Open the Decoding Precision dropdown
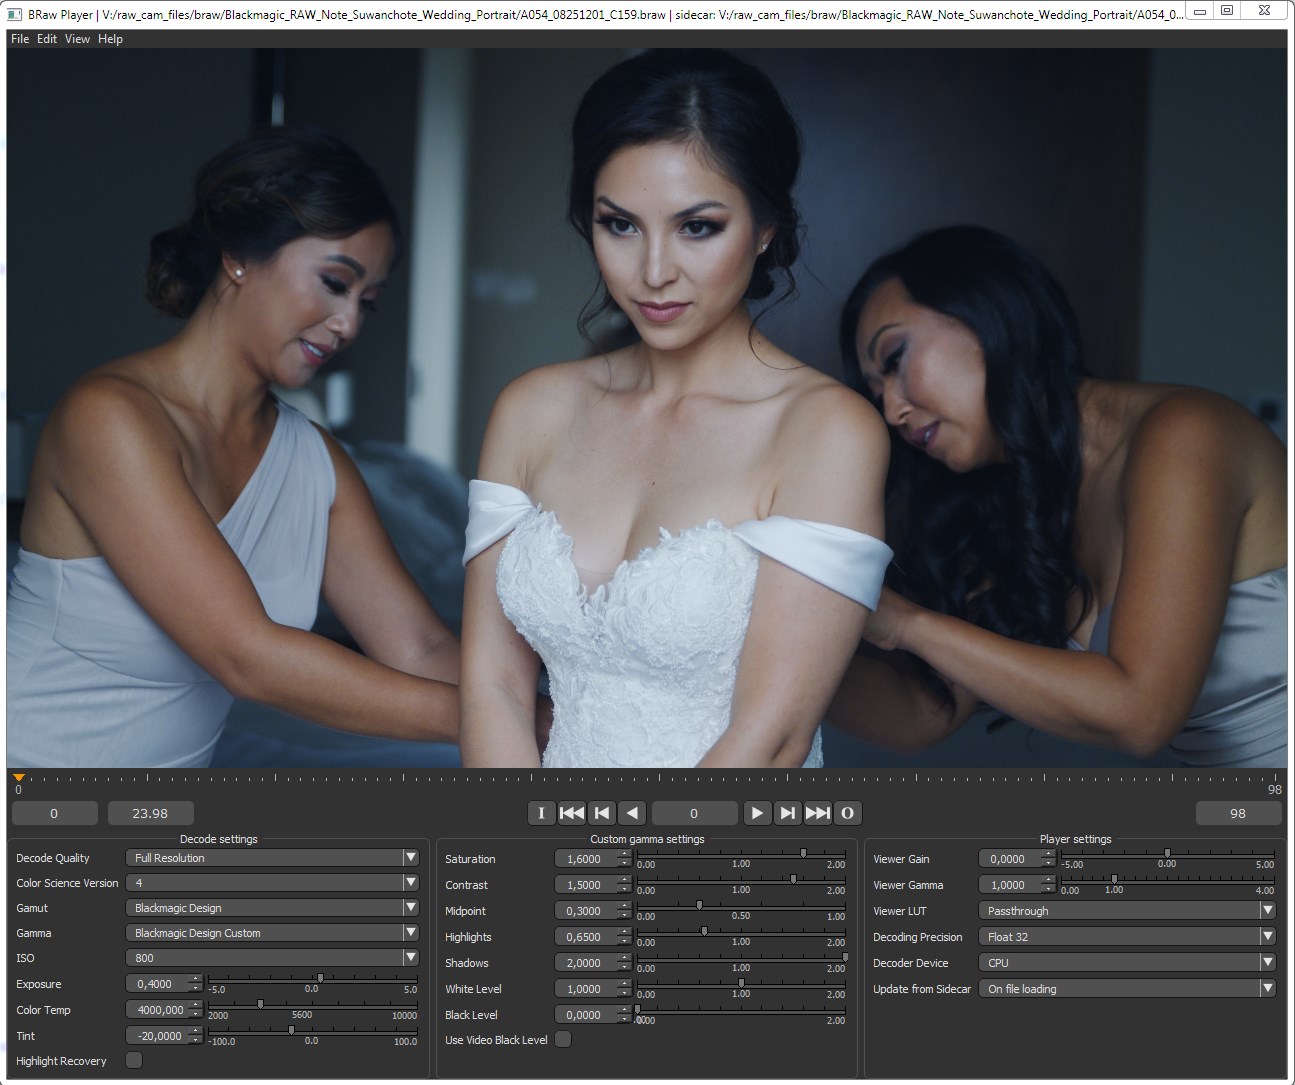1295x1085 pixels. coord(1127,937)
